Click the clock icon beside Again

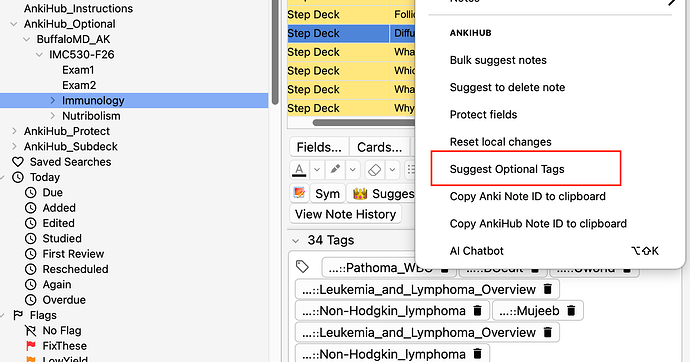click(30, 285)
